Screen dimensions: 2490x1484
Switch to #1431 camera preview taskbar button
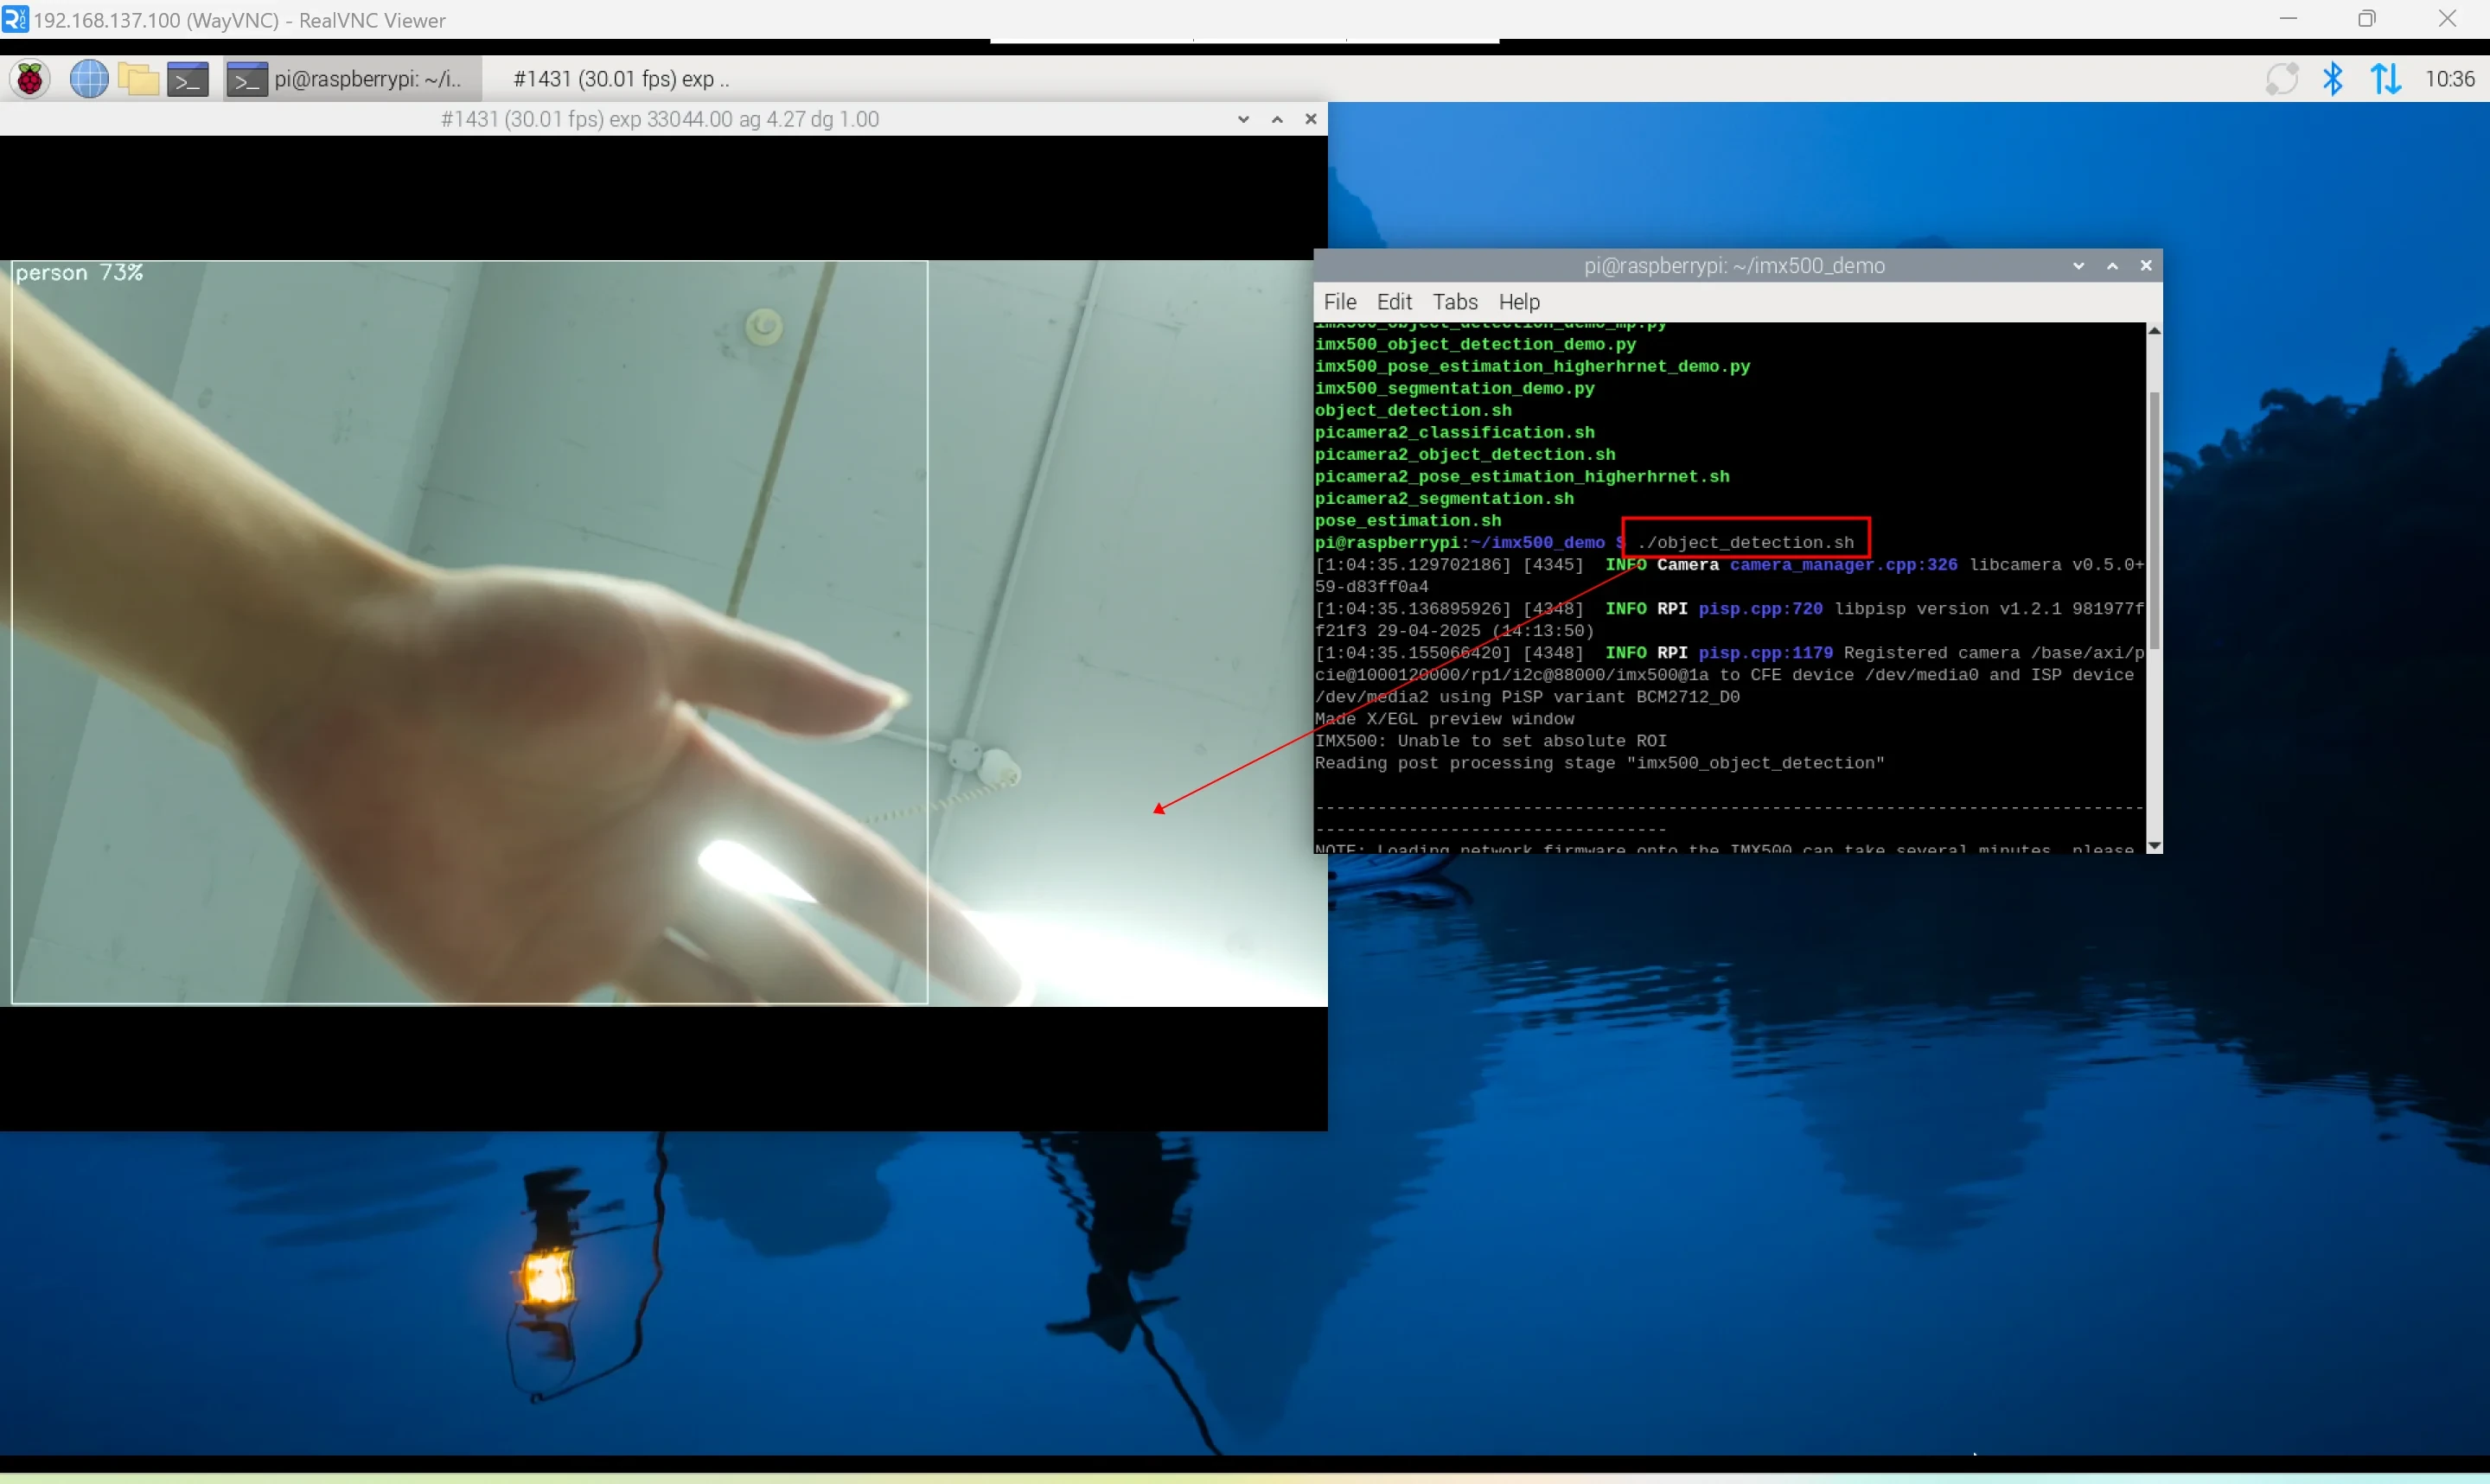click(620, 79)
